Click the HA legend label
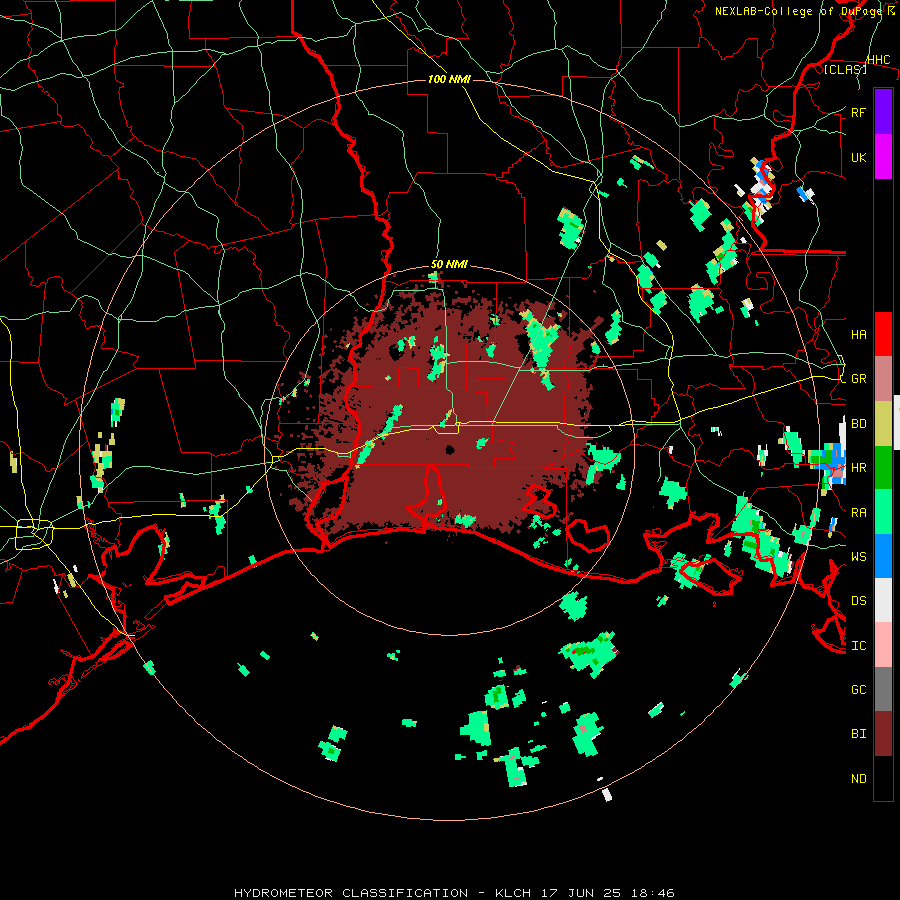900x900 pixels. tap(858, 334)
